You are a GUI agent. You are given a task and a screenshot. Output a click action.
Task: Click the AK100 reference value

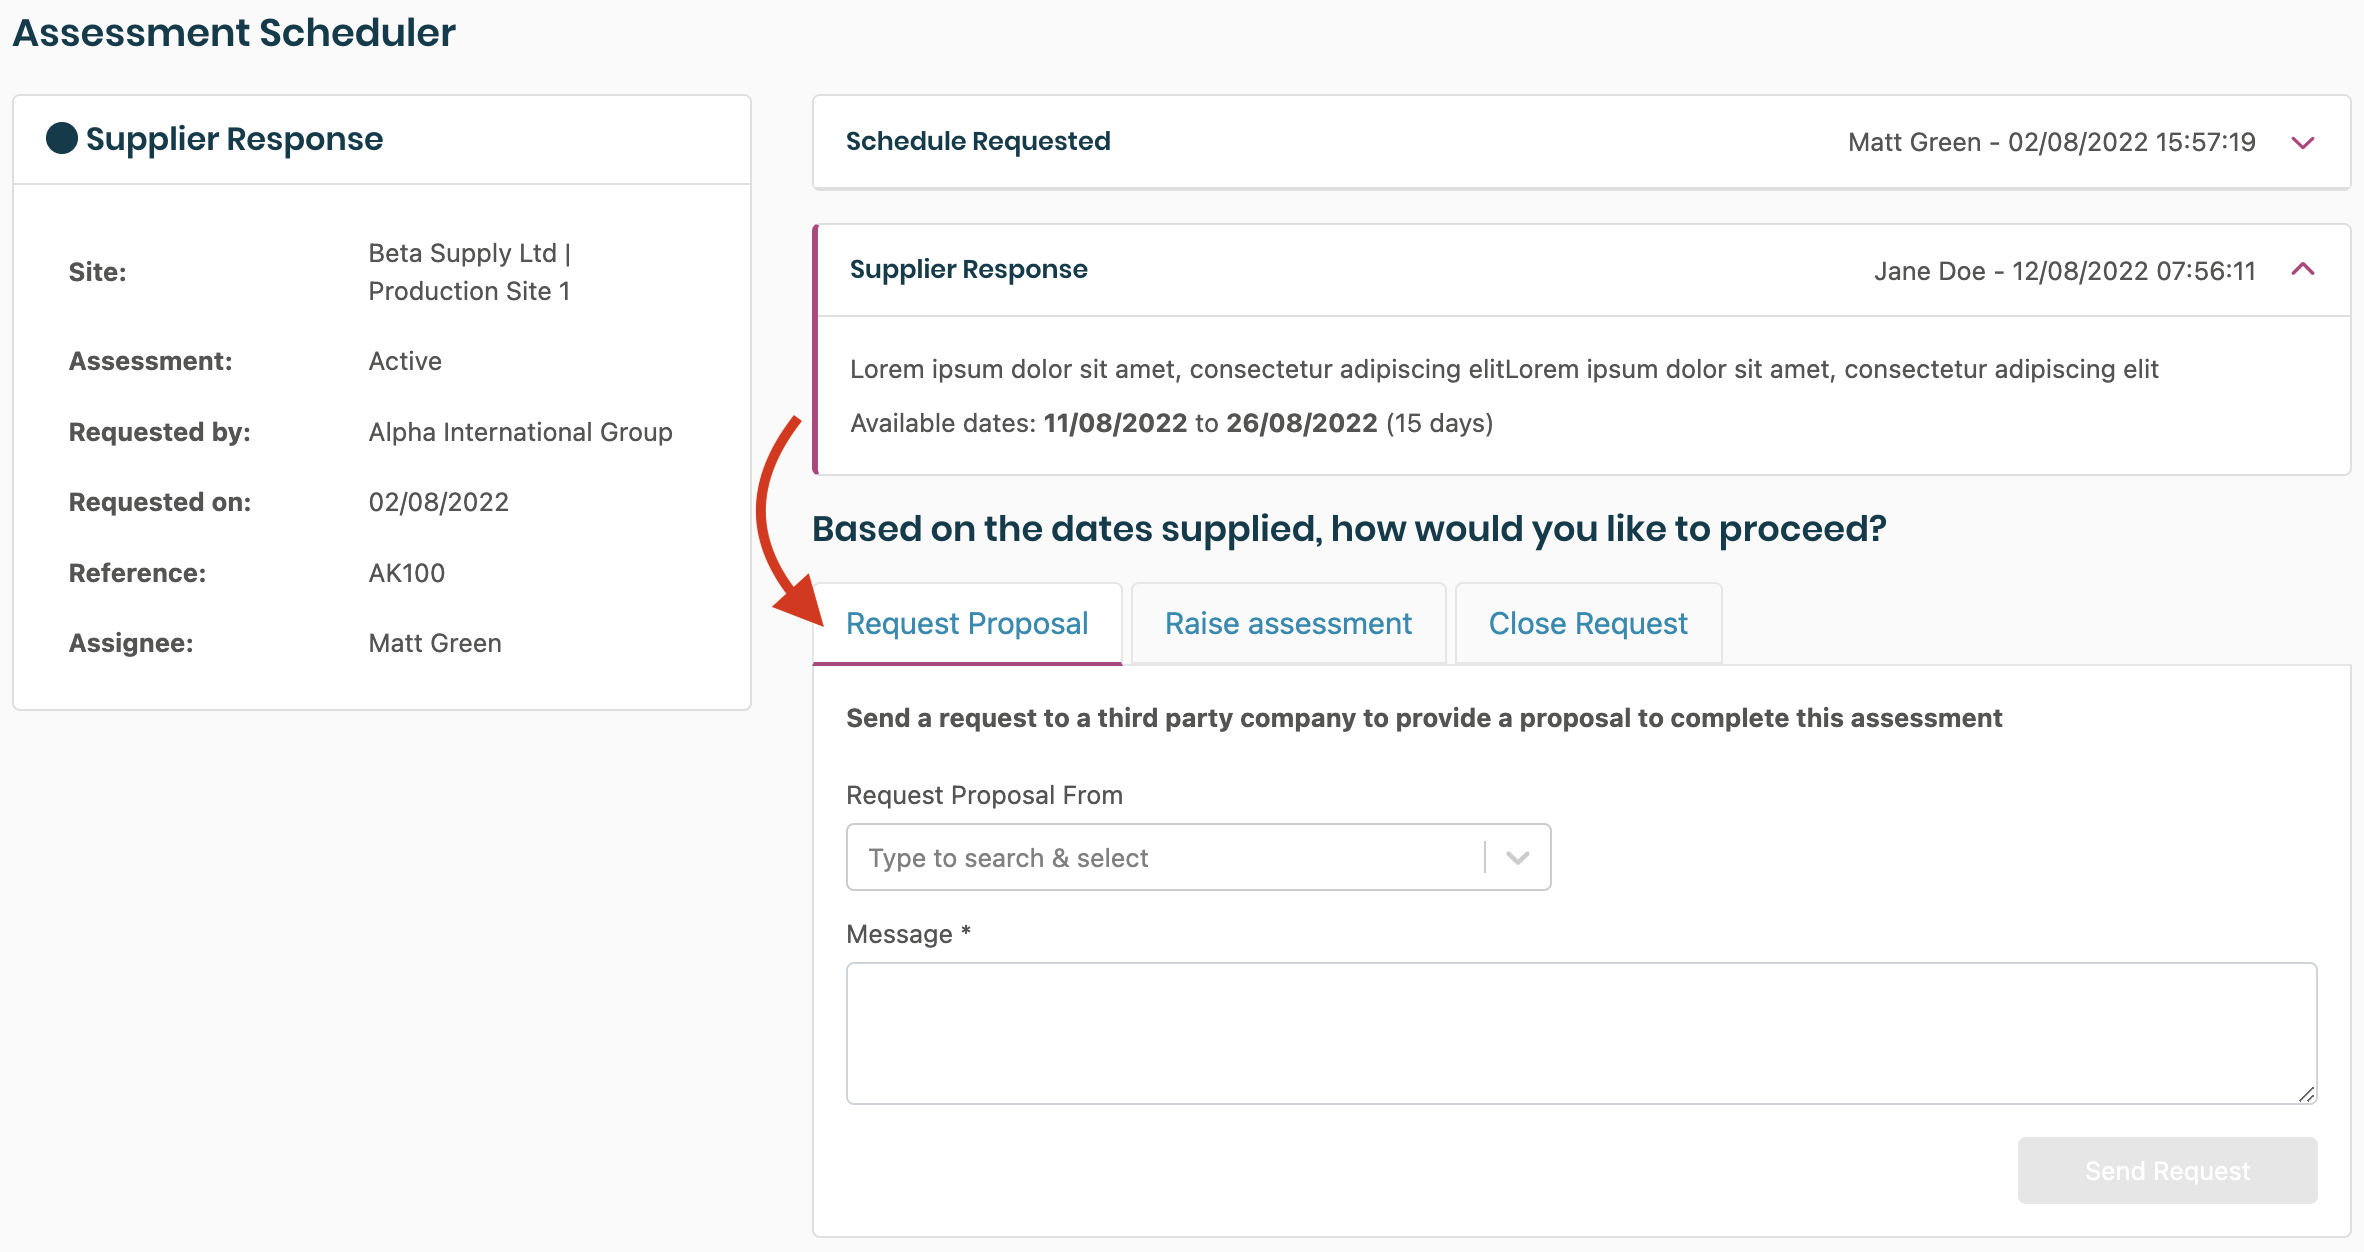(x=406, y=573)
